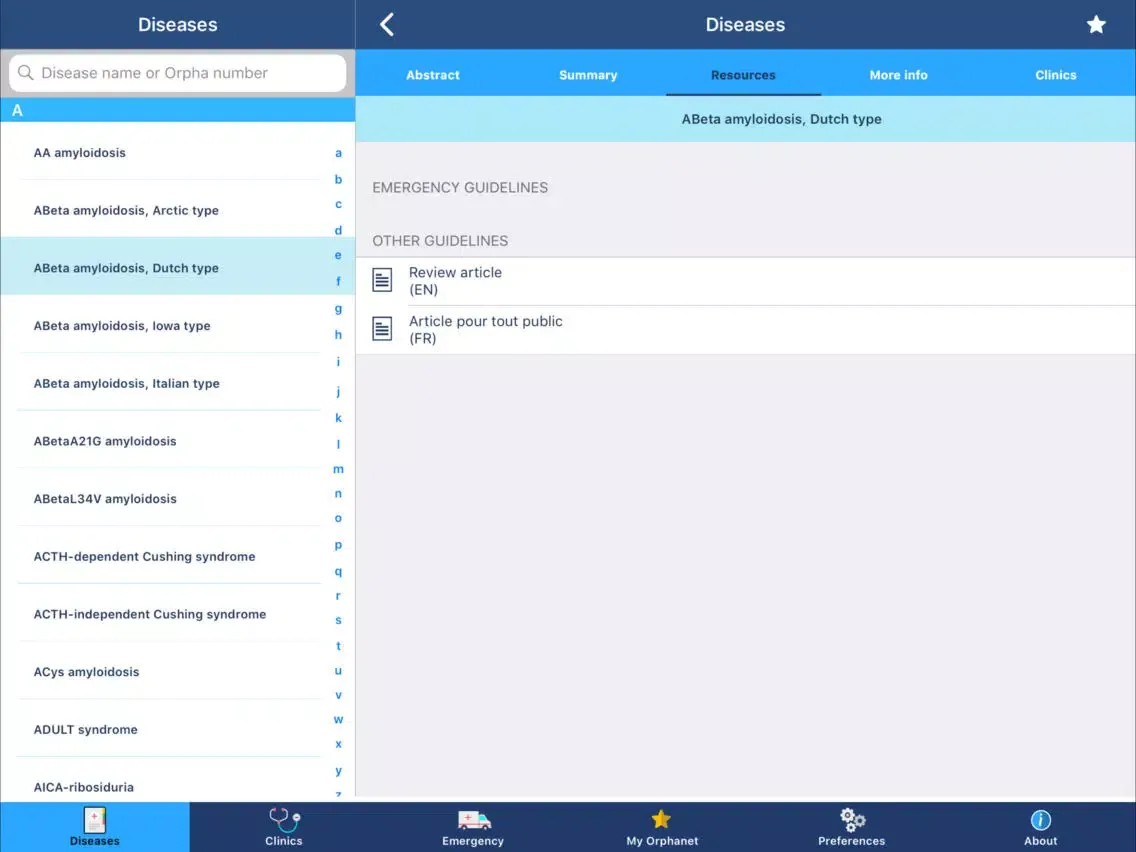Open the Clinics tab at top

coord(1055,75)
